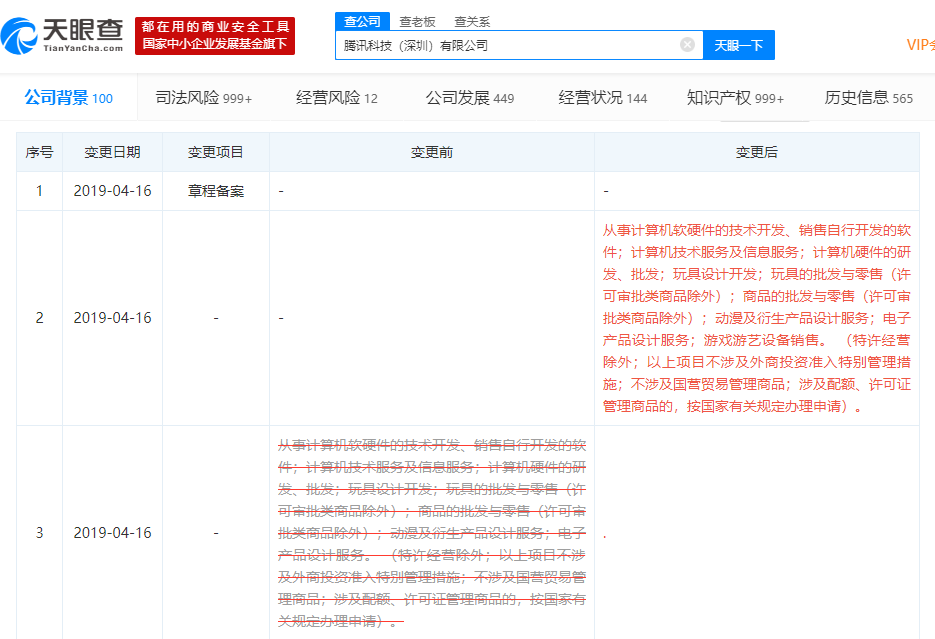Clear the search box with the X icon

687,45
